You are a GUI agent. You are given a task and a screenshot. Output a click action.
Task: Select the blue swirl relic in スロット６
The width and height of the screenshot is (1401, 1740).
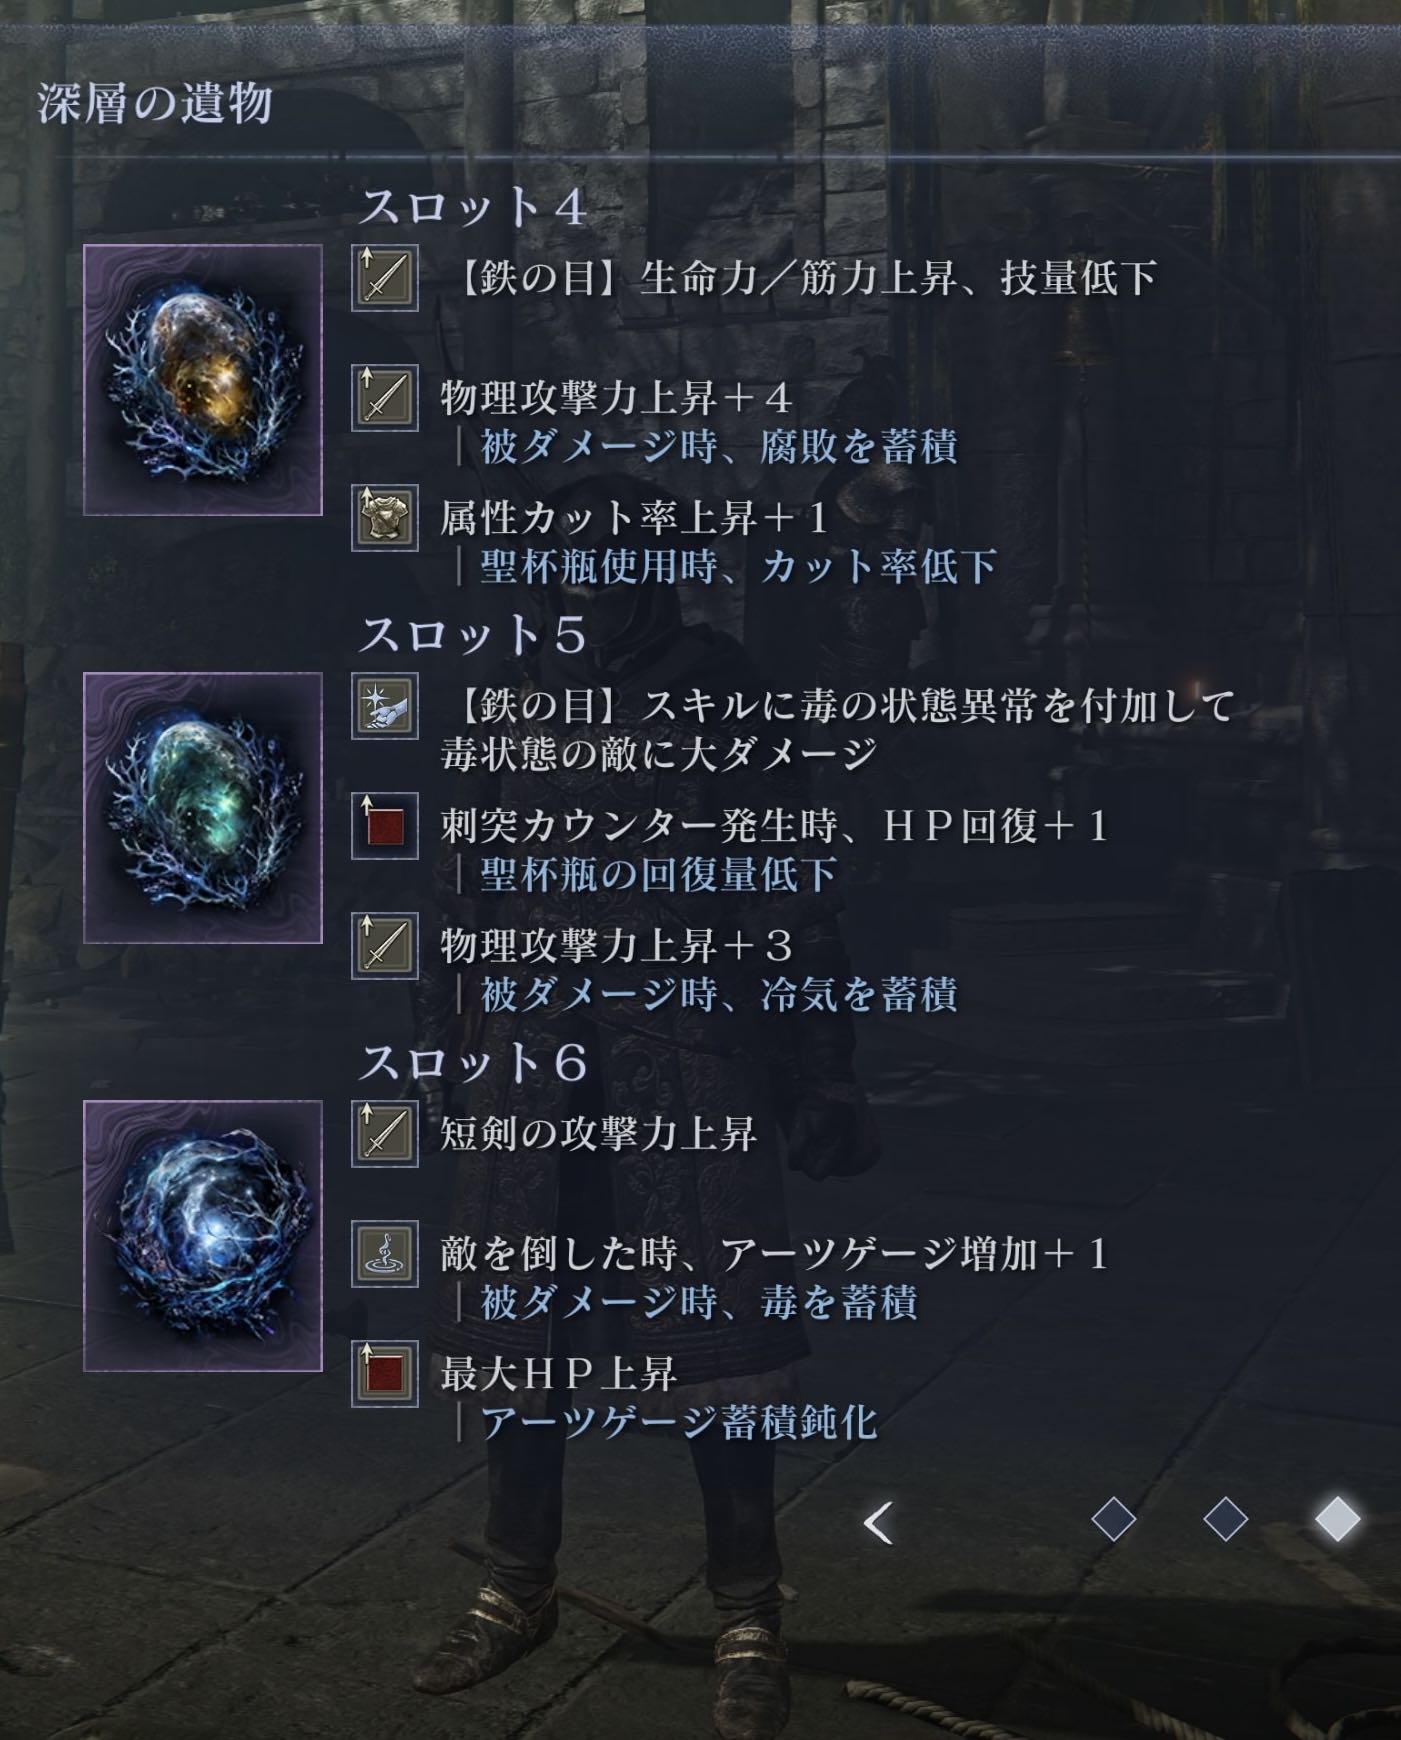coord(203,1236)
